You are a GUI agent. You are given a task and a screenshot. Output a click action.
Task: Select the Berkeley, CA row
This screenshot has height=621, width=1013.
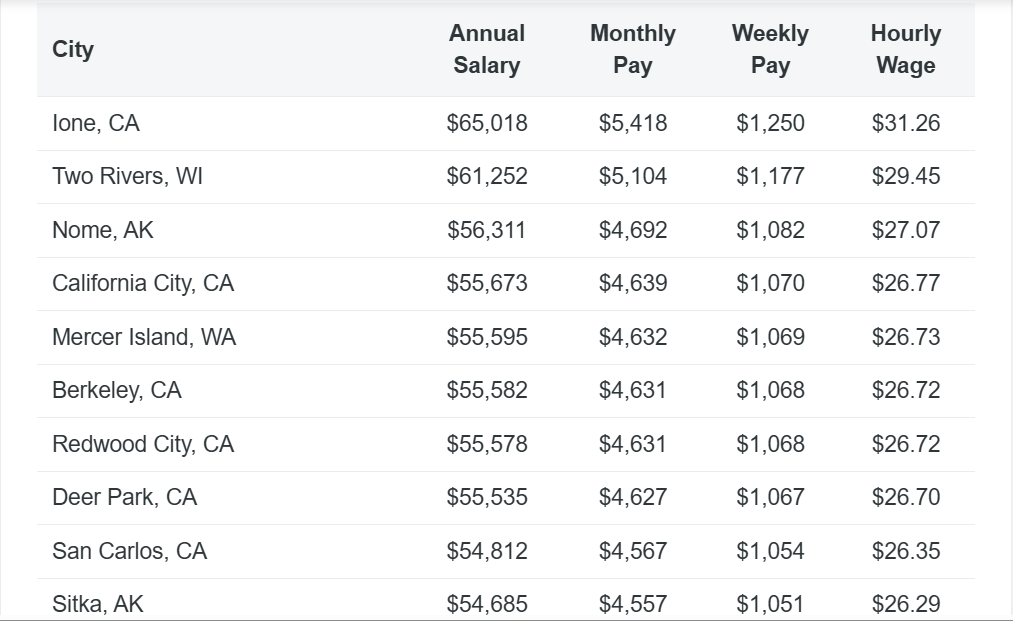[117, 390]
